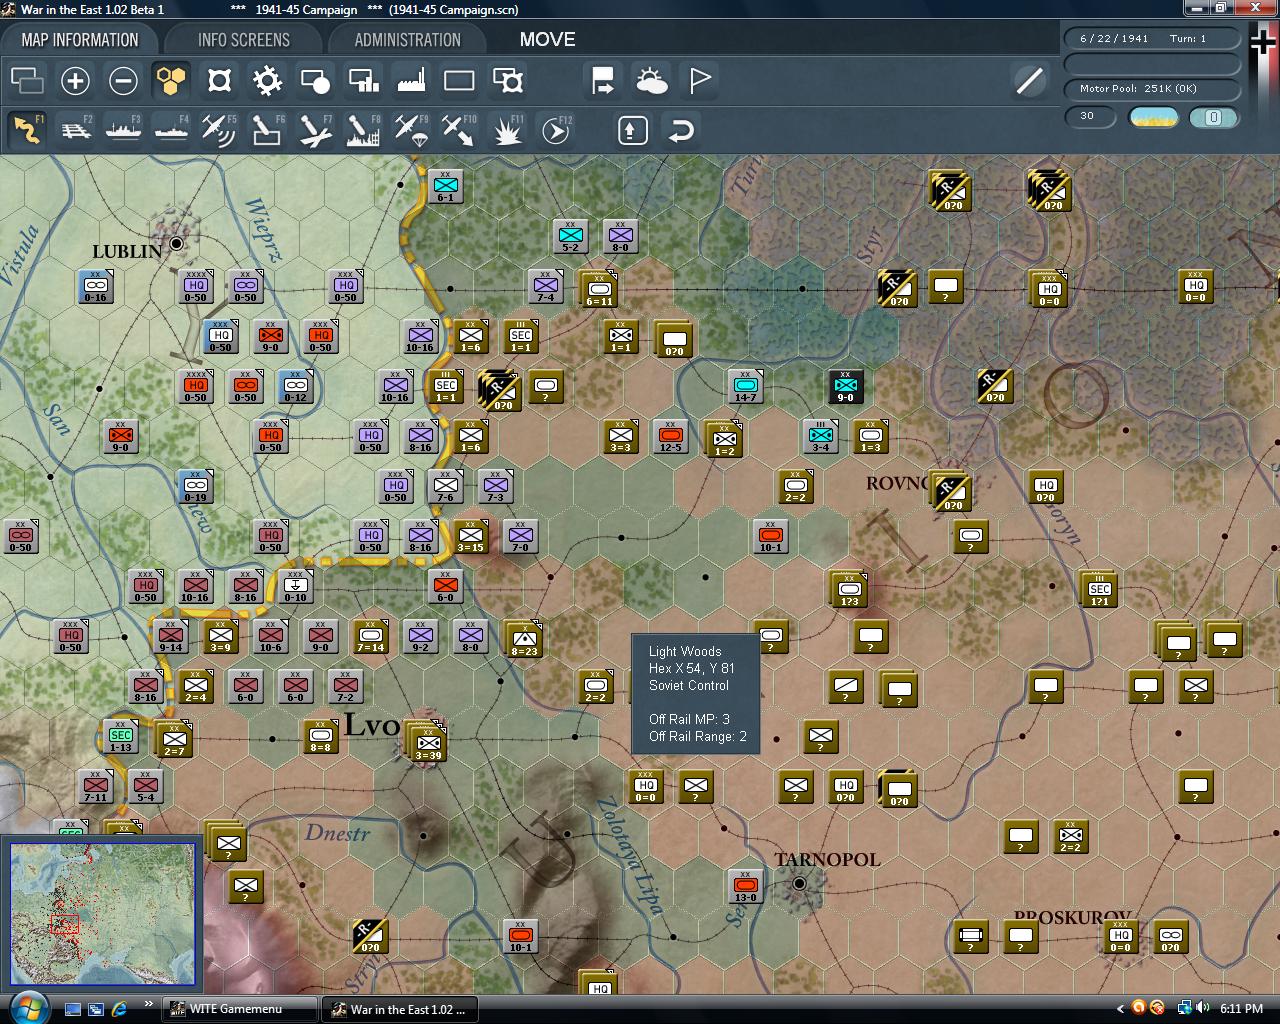The image size is (1280, 1024).
Task: Click the Lublin city hex
Action: [177, 243]
